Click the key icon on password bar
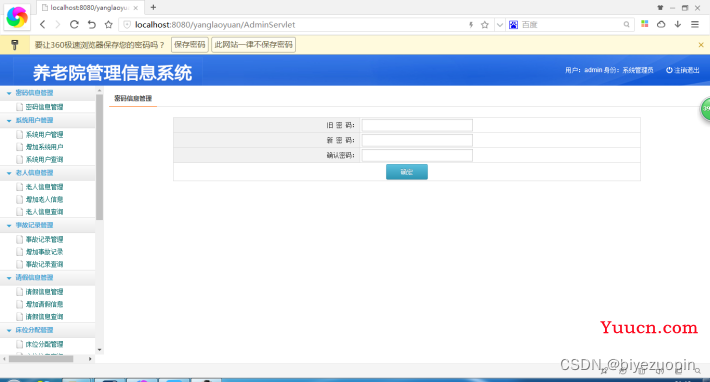This screenshot has width=710, height=382. coord(14,45)
